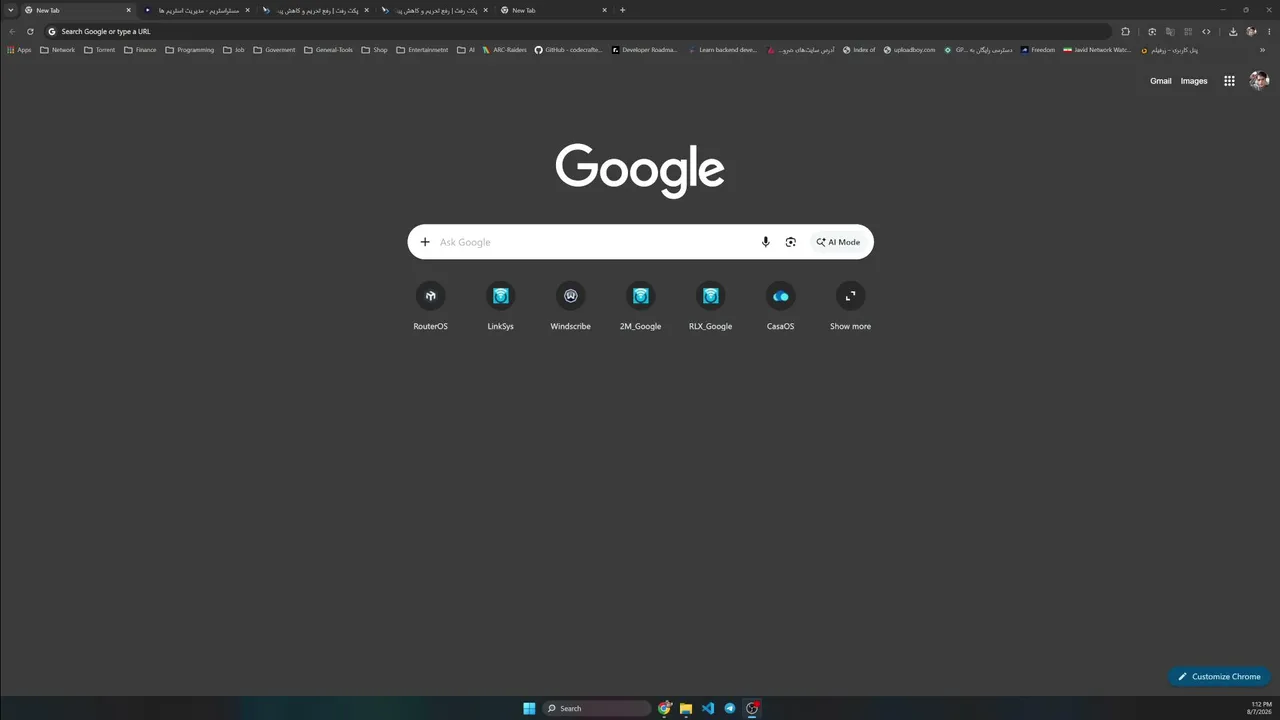
Task: Open the Chrome profile avatar in the toolbar
Action: 1250,31
